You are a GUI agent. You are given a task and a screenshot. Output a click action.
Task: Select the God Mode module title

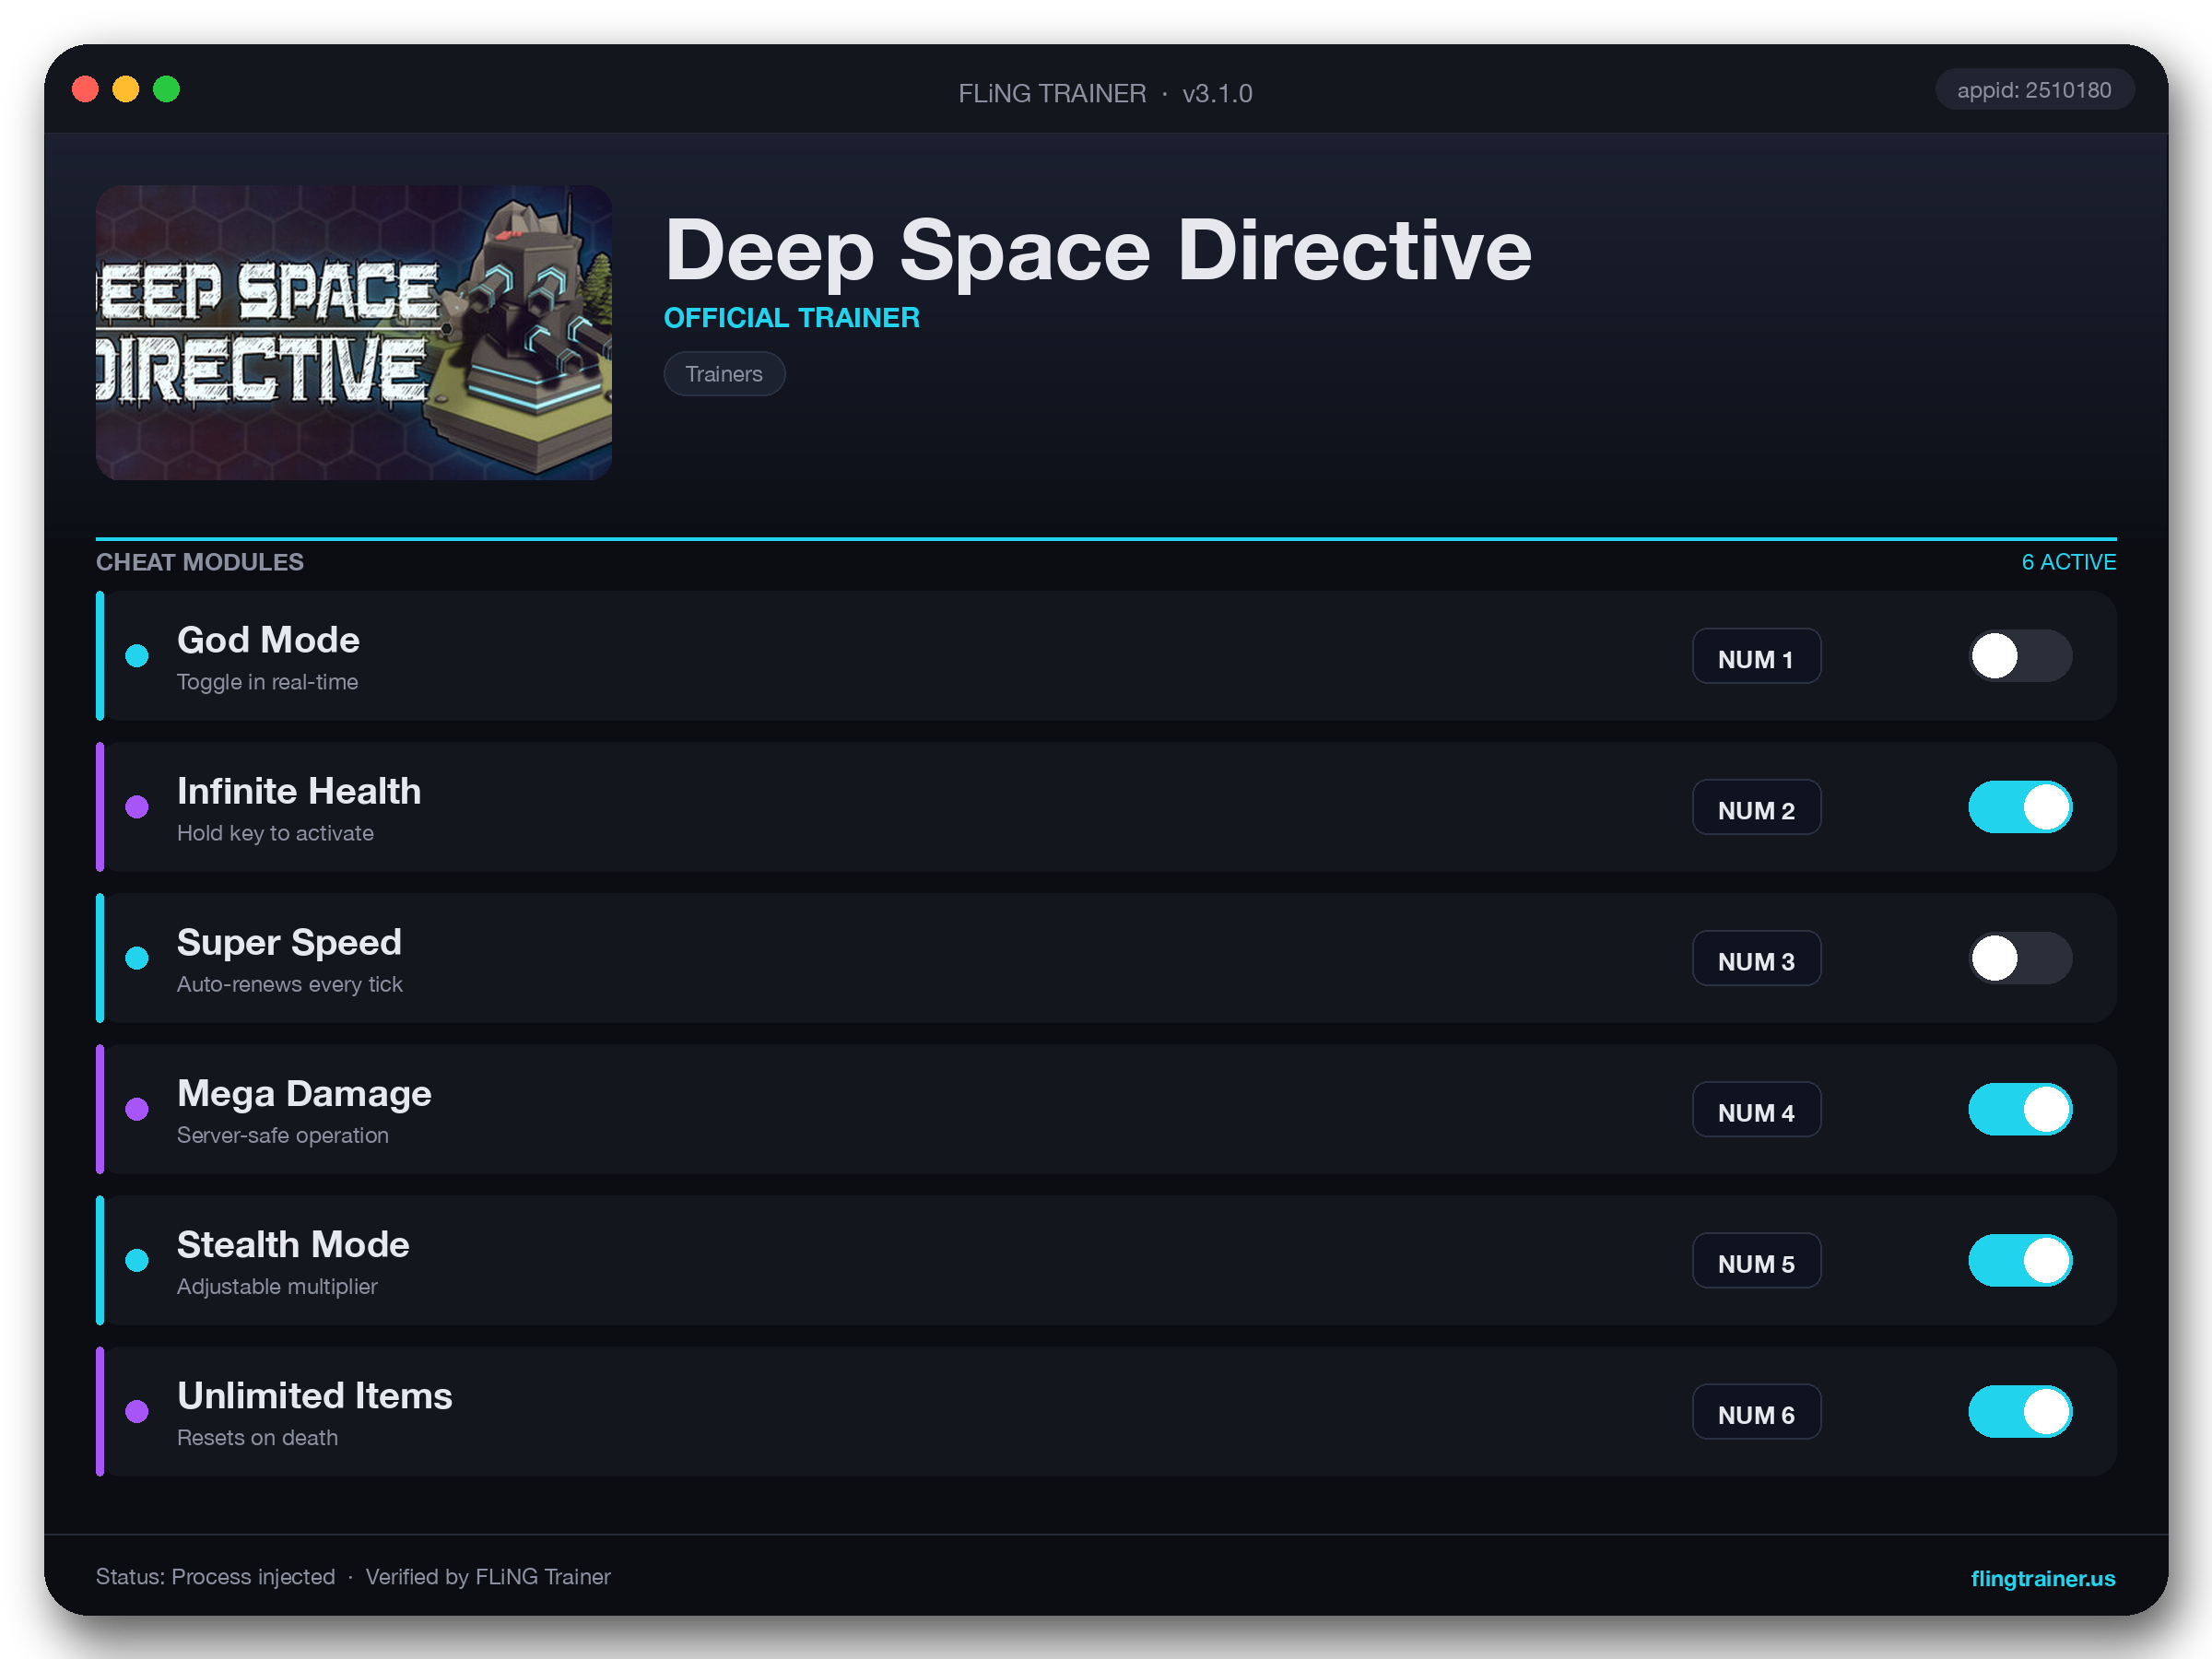point(268,640)
